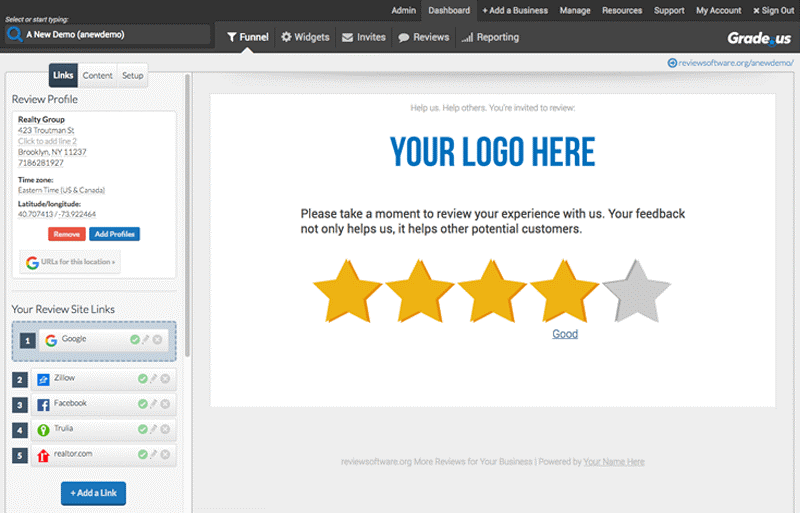Toggle Zillow link's green checkmark
The width and height of the screenshot is (800, 513).
tap(142, 378)
